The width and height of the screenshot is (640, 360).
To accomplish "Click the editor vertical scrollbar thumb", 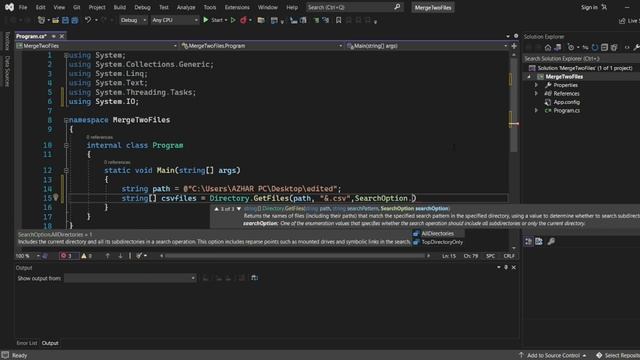I will [x=514, y=104].
